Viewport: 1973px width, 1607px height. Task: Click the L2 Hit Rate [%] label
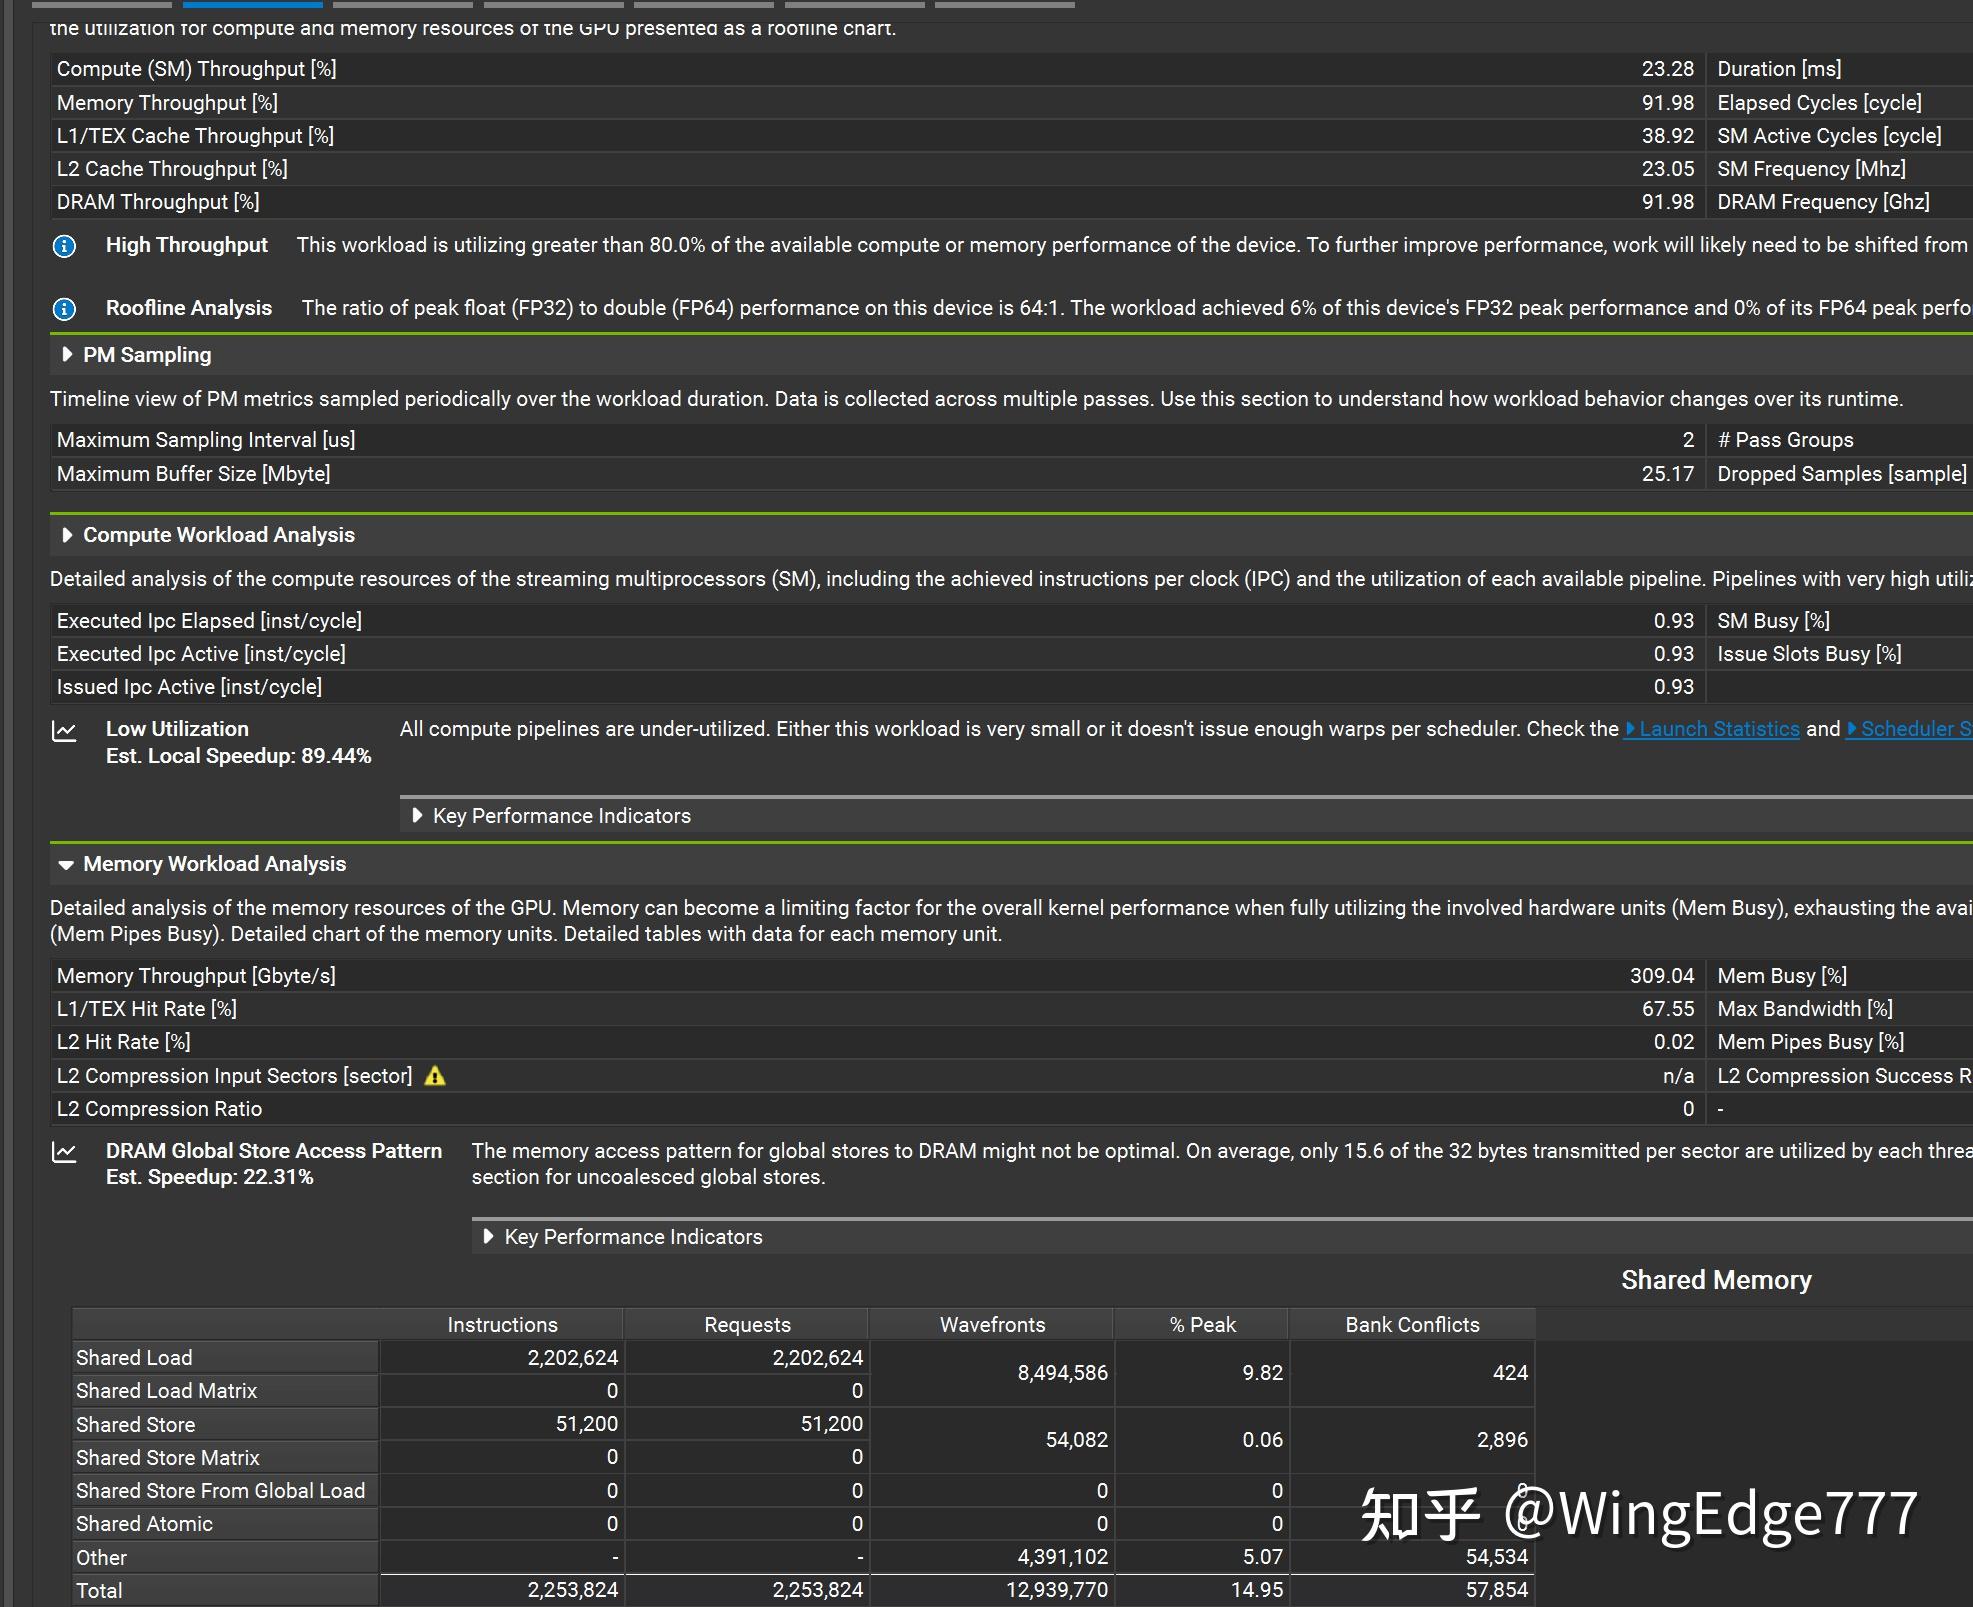[x=123, y=1042]
